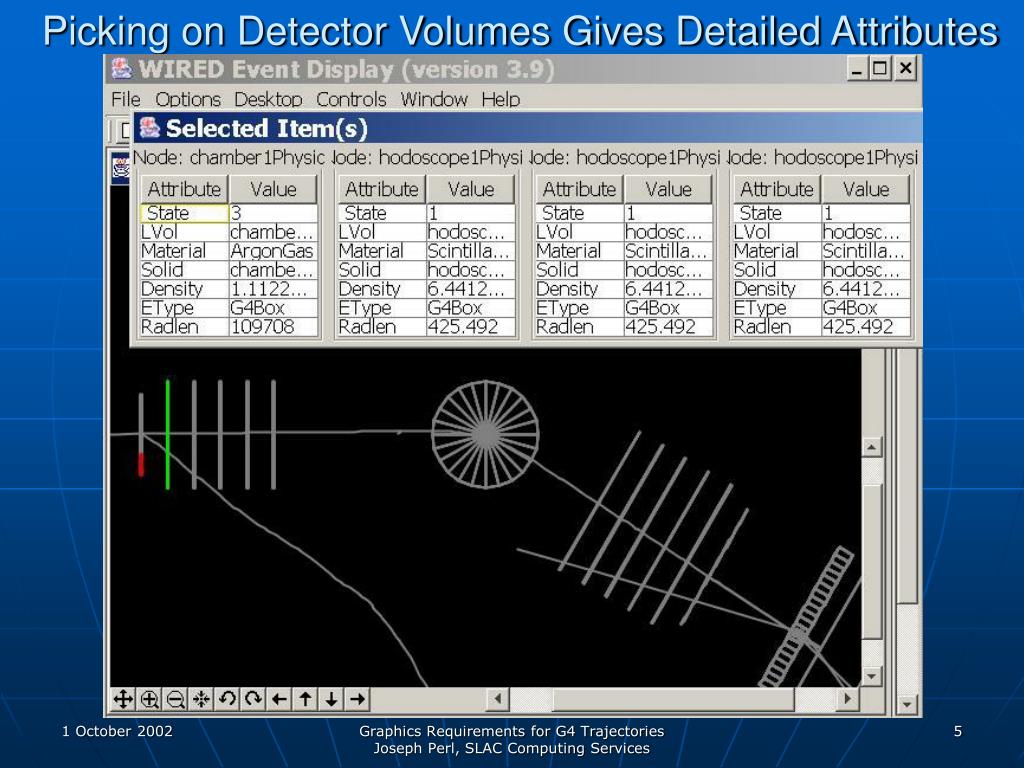Viewport: 1024px width, 768px height.
Task: Open the File menu
Action: 126,99
